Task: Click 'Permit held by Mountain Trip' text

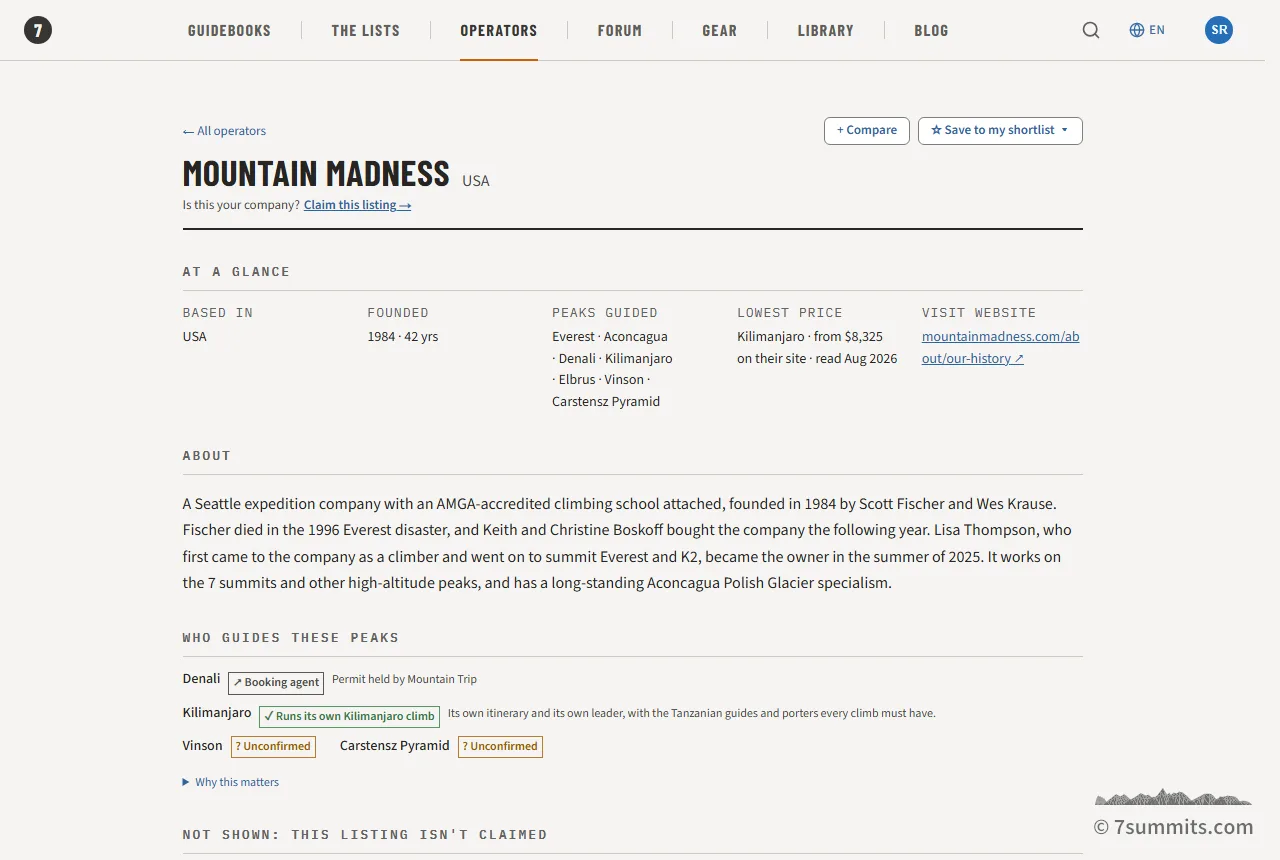Action: tap(404, 679)
